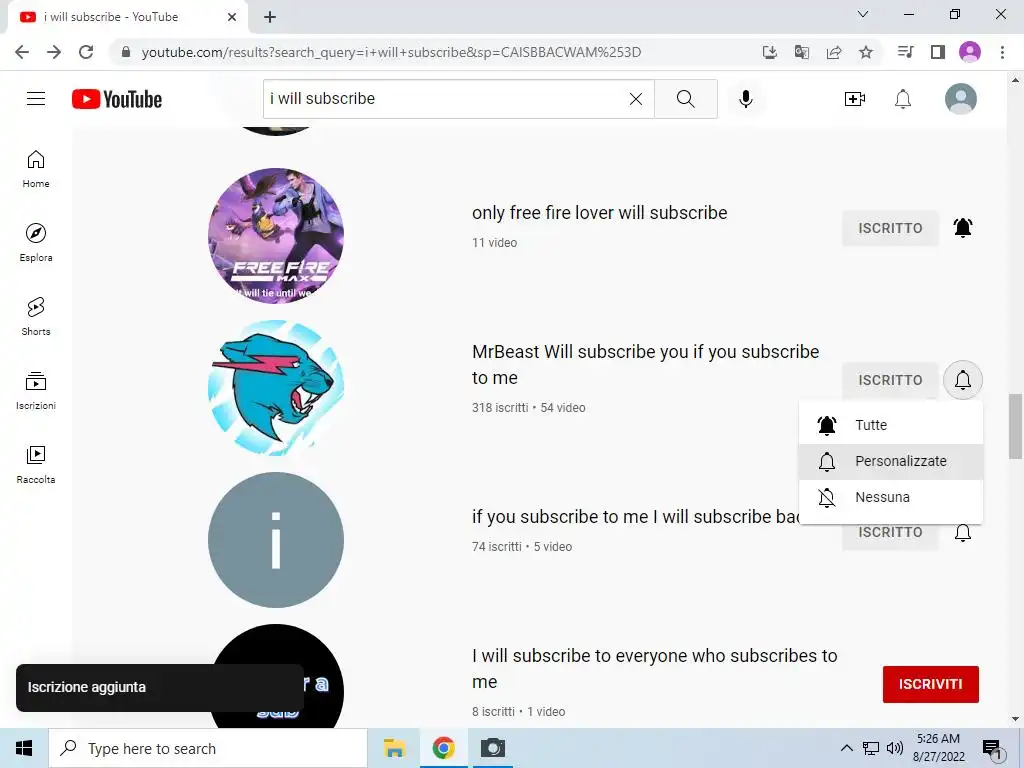This screenshot has height=768, width=1024.
Task: Click ISCRITTO for 'if you subscribe to me' channel
Action: tap(890, 536)
